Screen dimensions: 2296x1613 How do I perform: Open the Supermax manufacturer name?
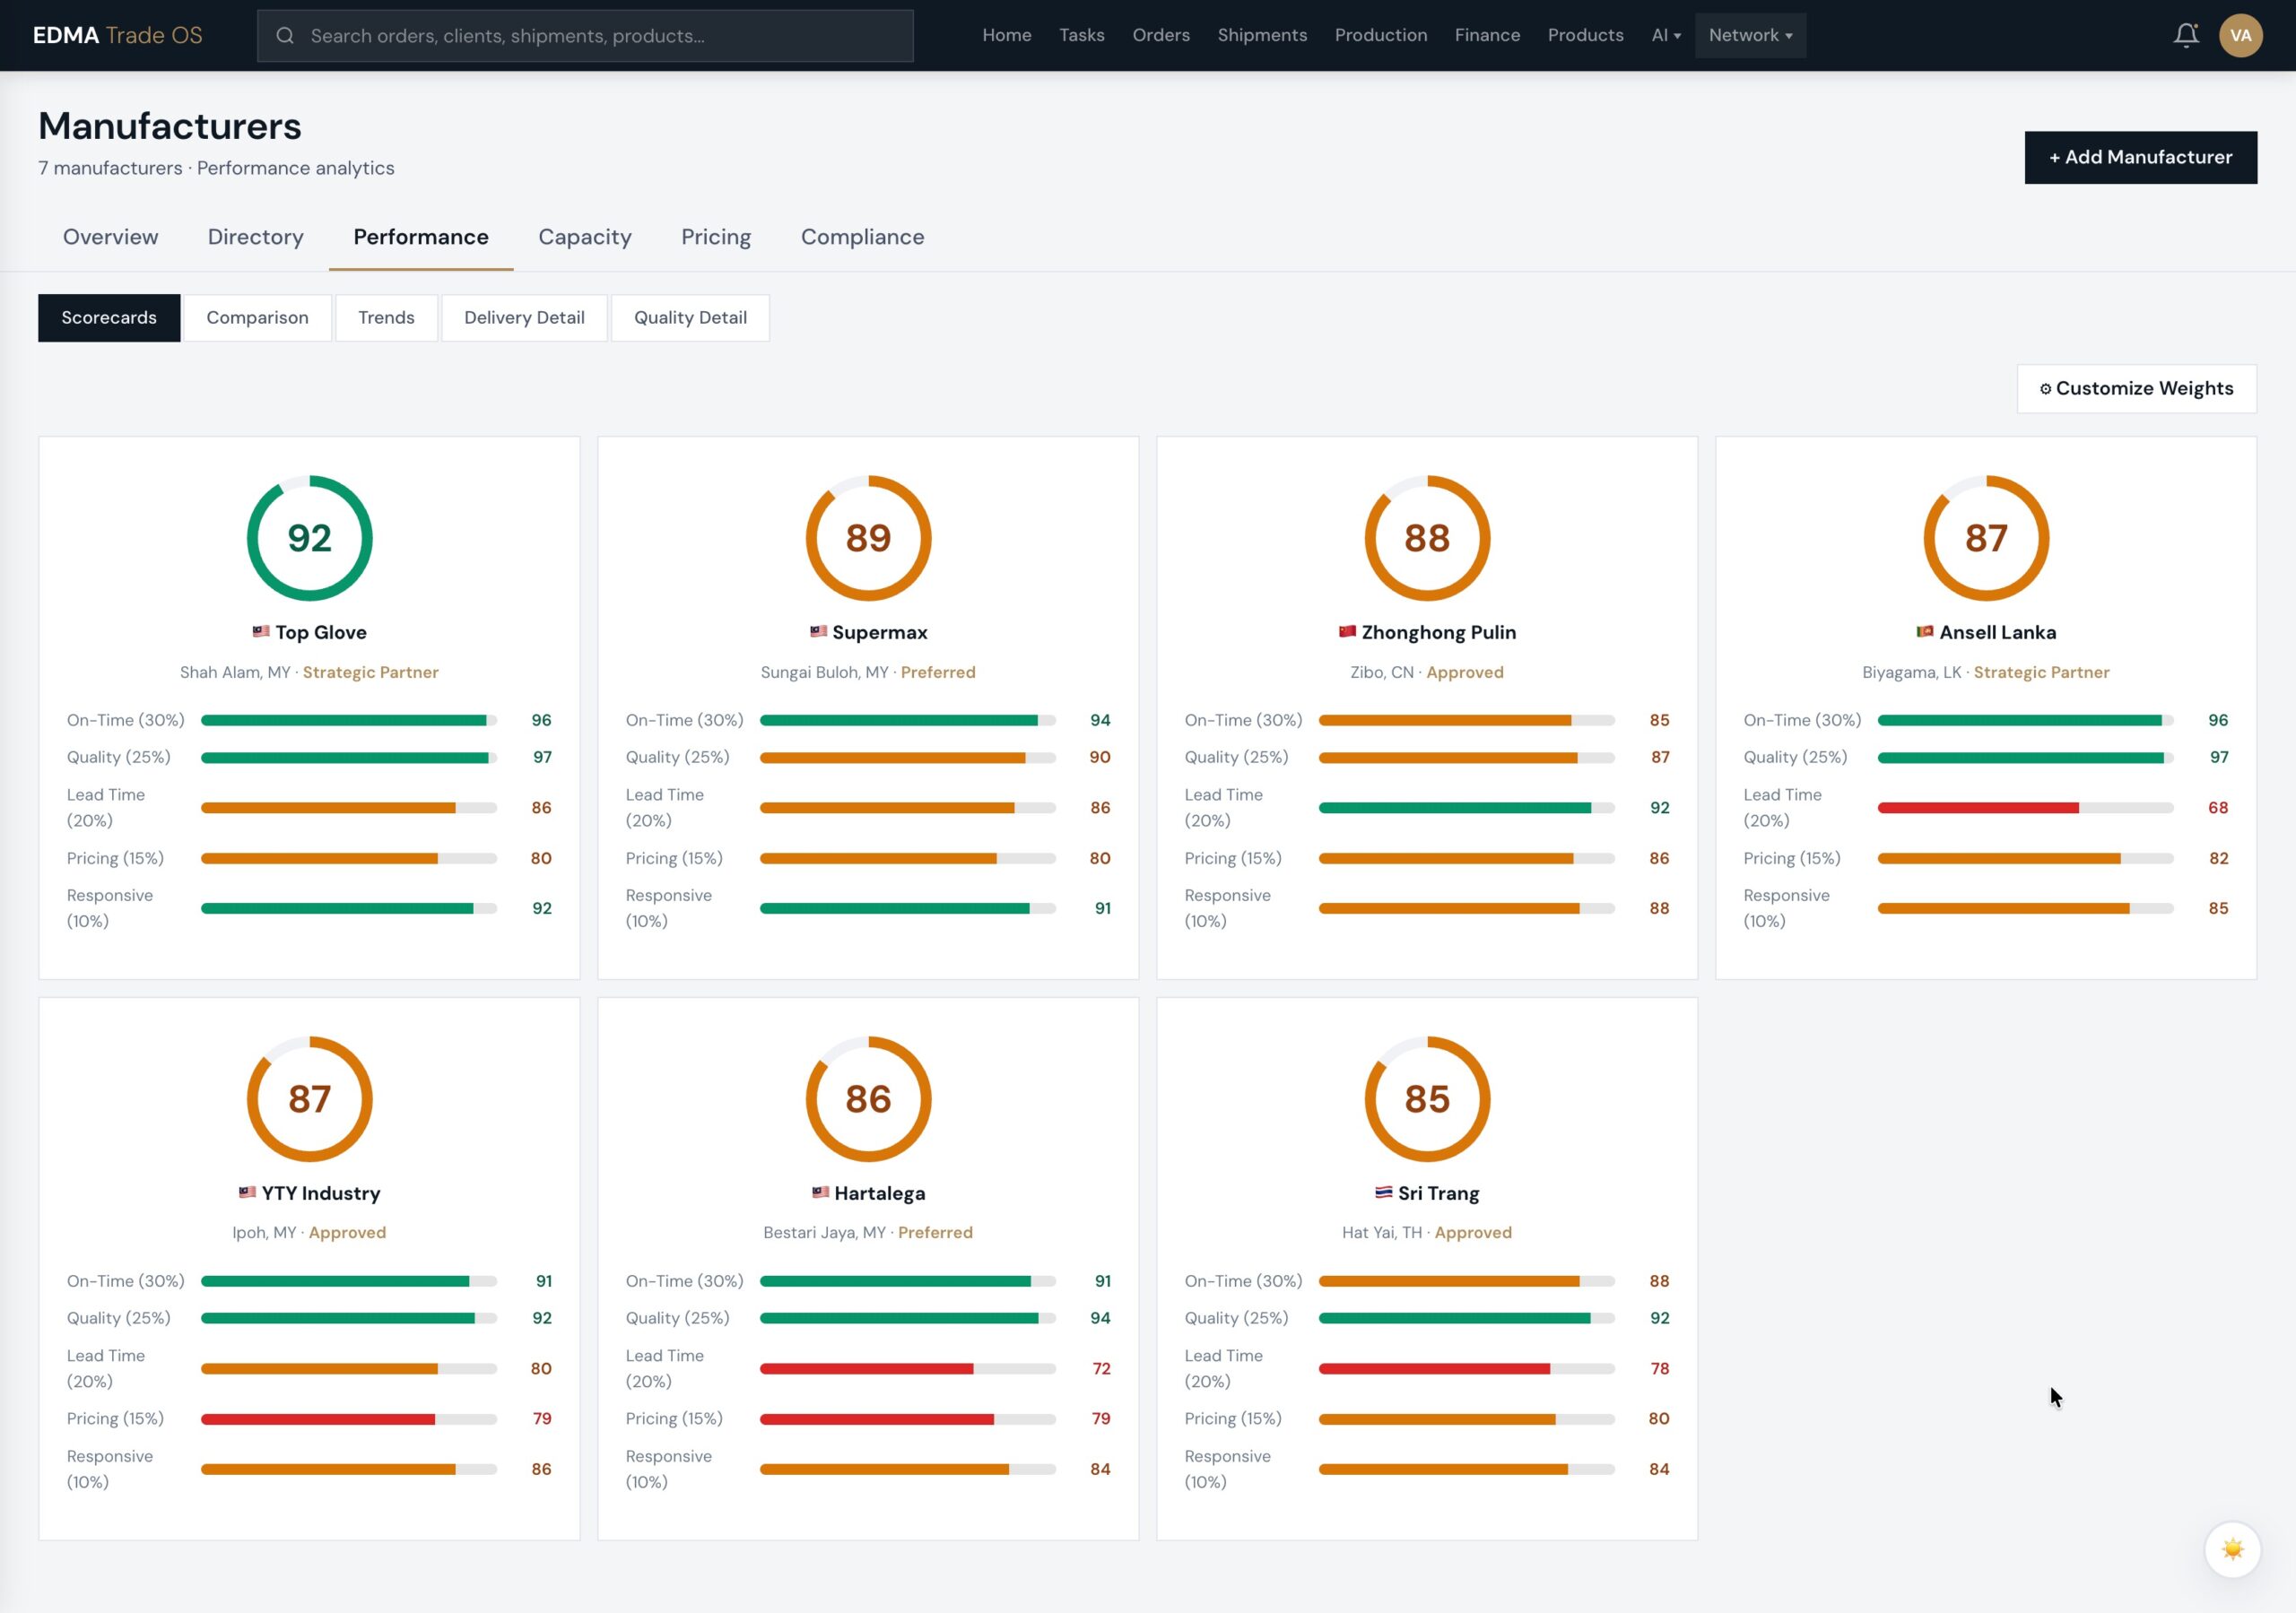click(880, 632)
